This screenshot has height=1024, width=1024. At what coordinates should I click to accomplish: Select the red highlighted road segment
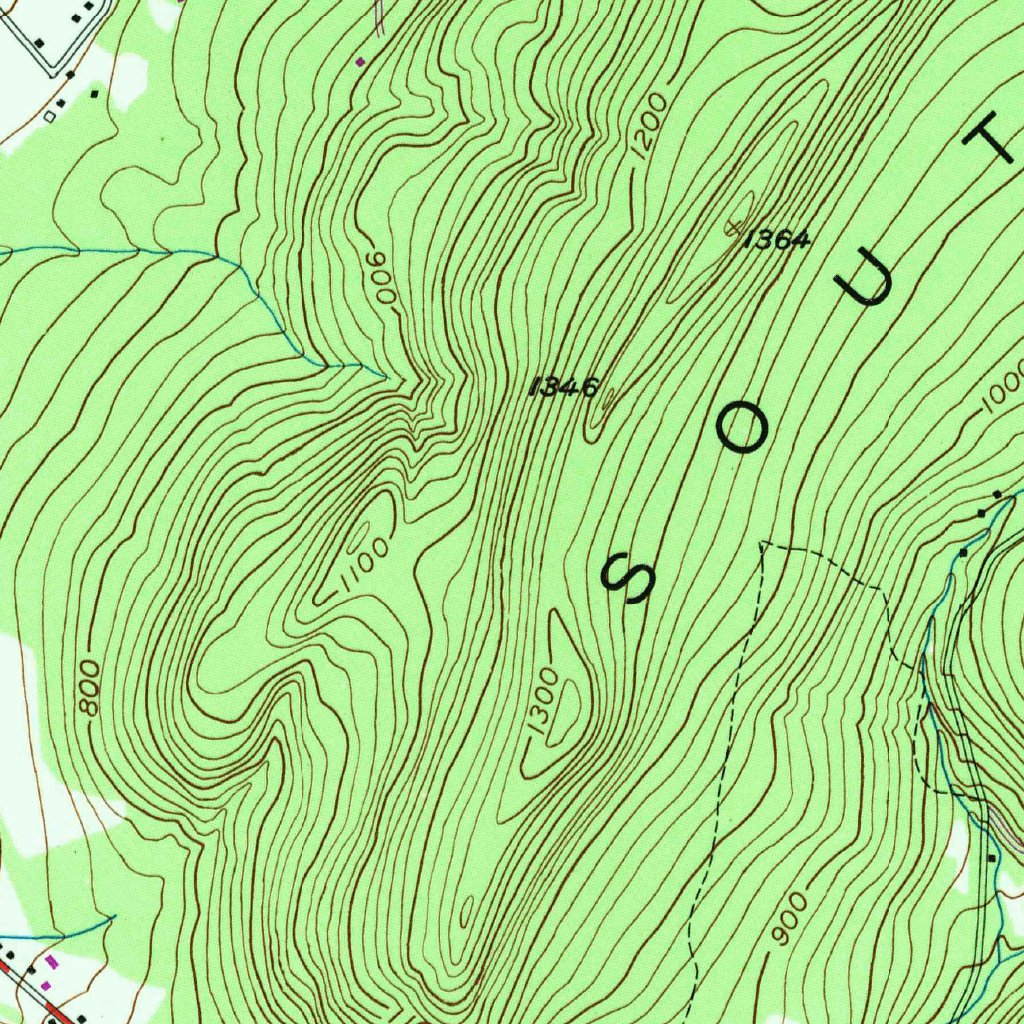pyautogui.click(x=57, y=1012)
